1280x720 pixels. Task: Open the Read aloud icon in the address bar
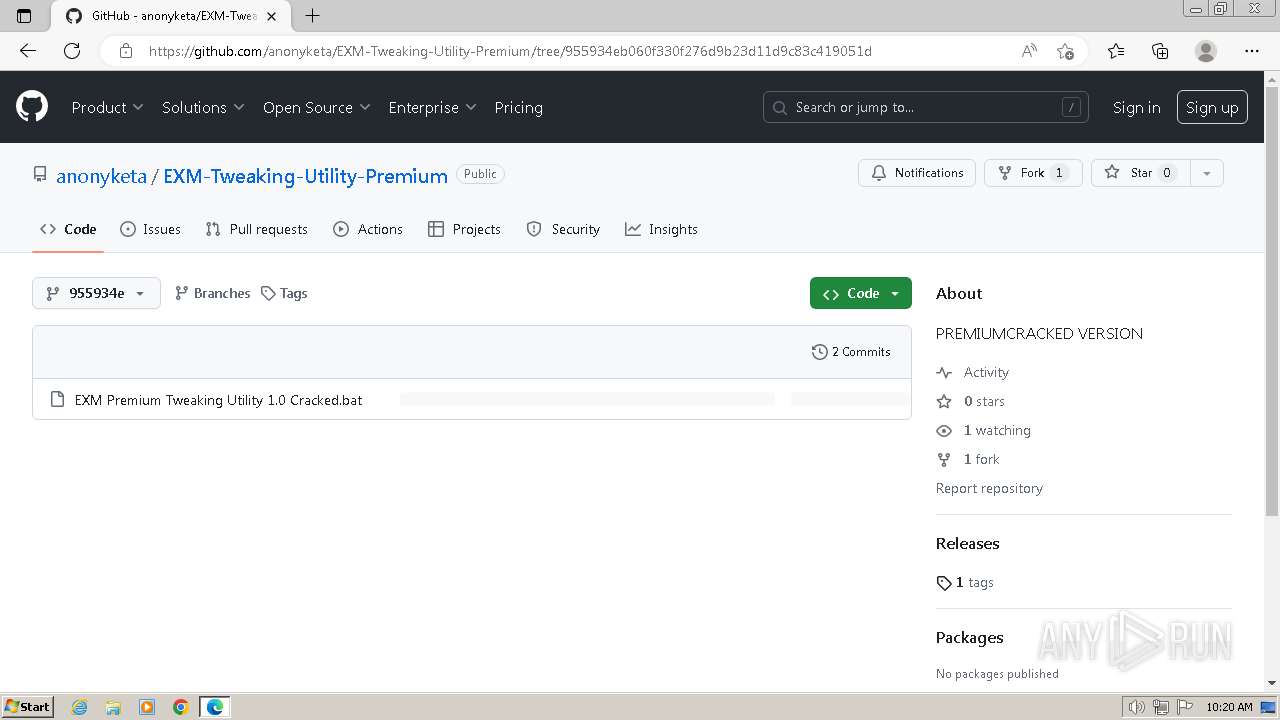pos(1029,51)
